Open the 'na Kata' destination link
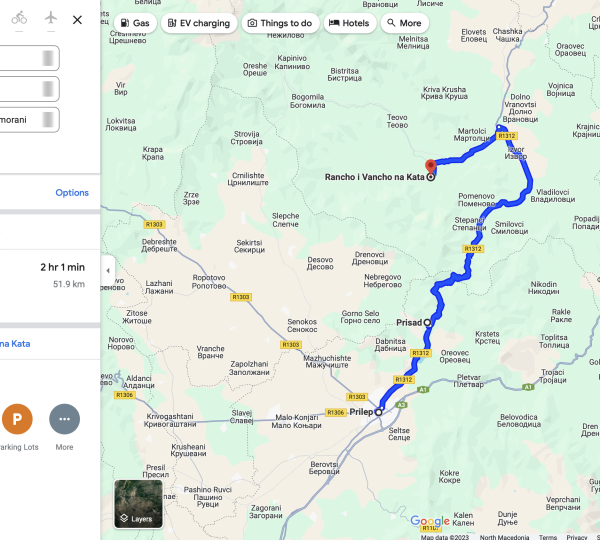 click(15, 344)
